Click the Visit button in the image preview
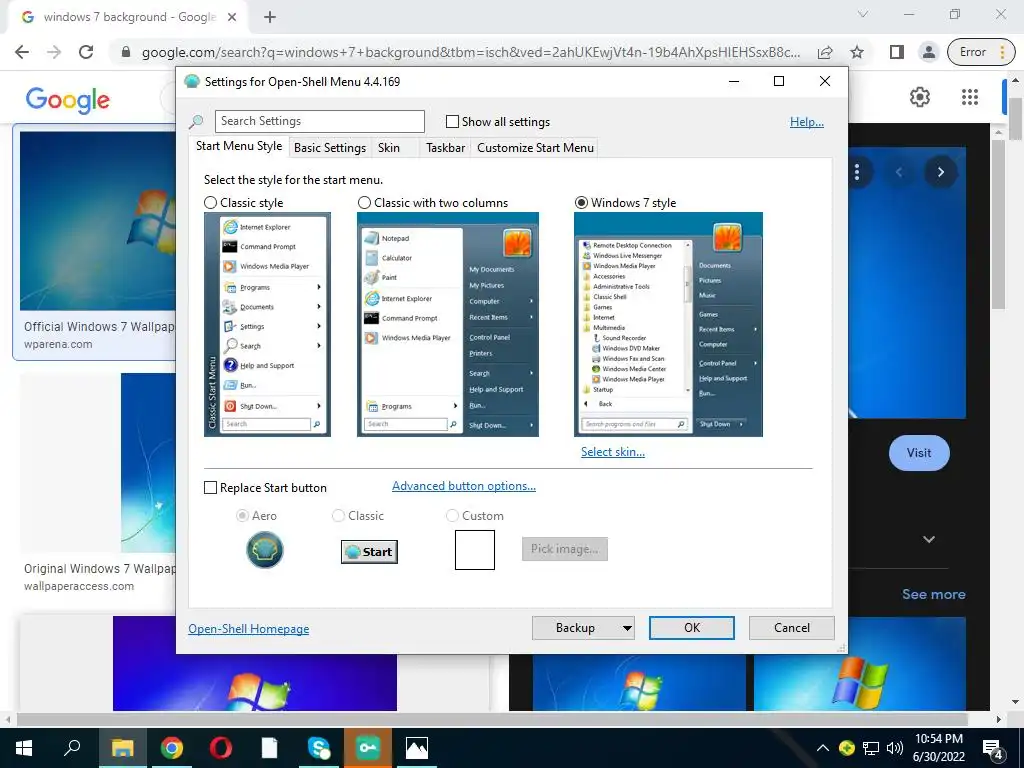This screenshot has height=768, width=1024. point(919,453)
